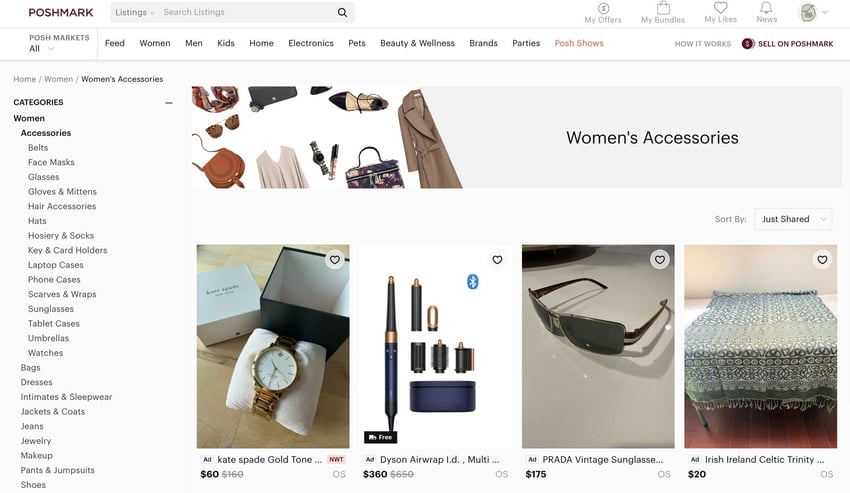Select the Bags category

point(30,367)
